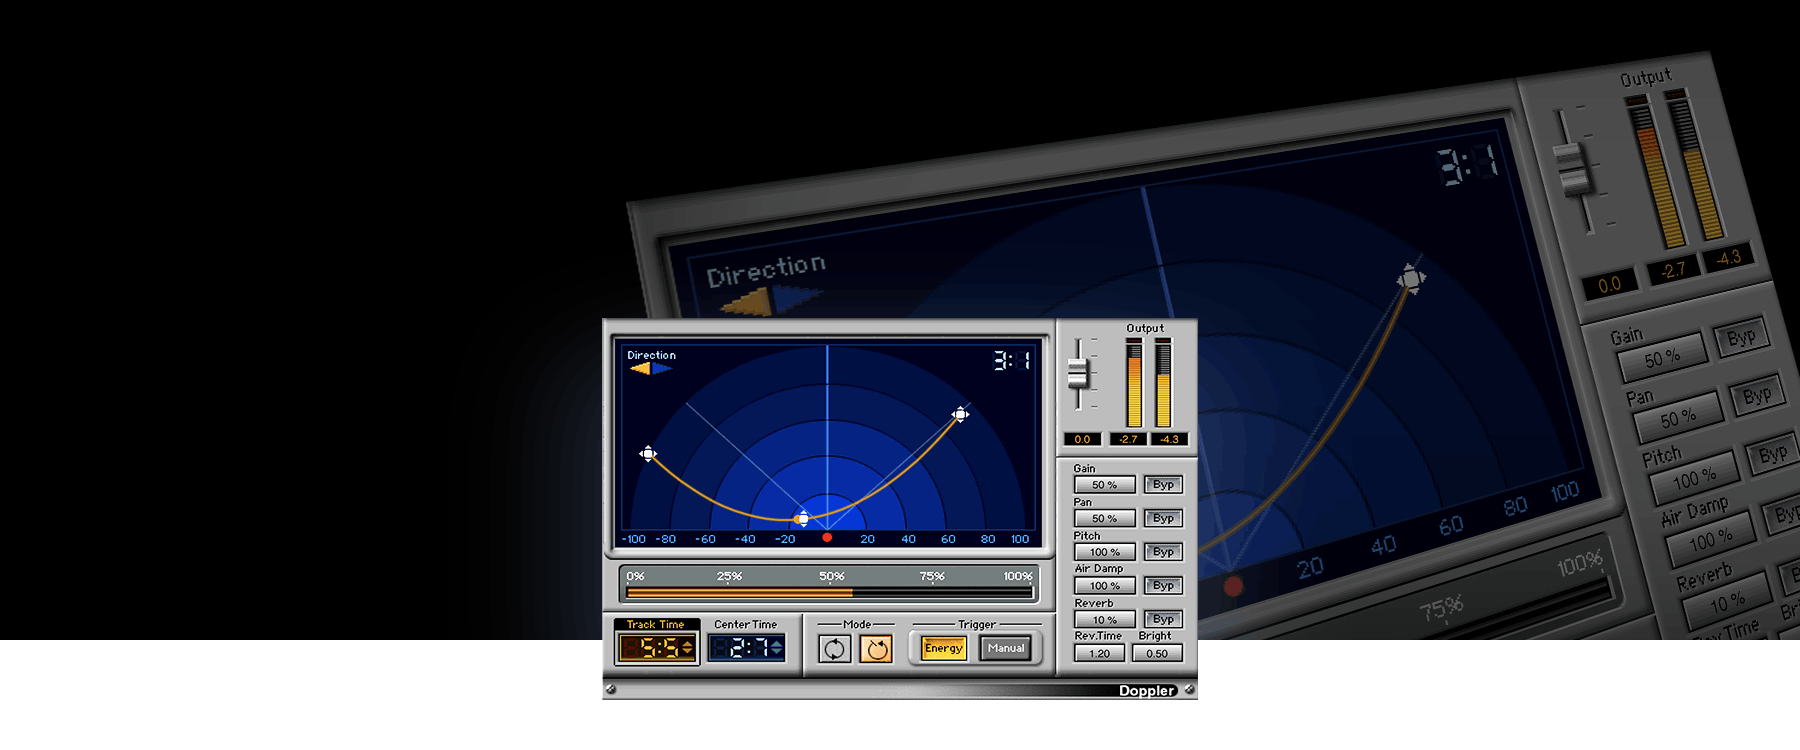
Task: Click the Bright 0.50 value field
Action: click(x=1157, y=653)
